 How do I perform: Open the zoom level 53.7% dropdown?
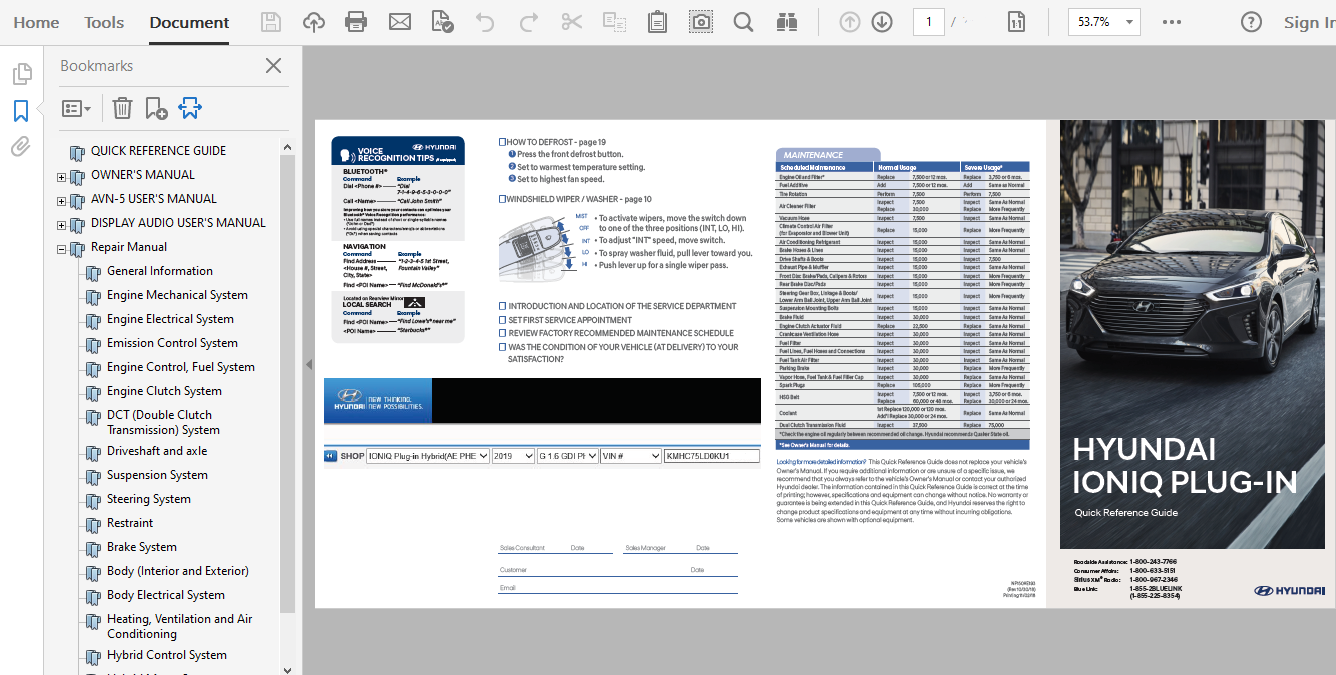tap(1130, 22)
